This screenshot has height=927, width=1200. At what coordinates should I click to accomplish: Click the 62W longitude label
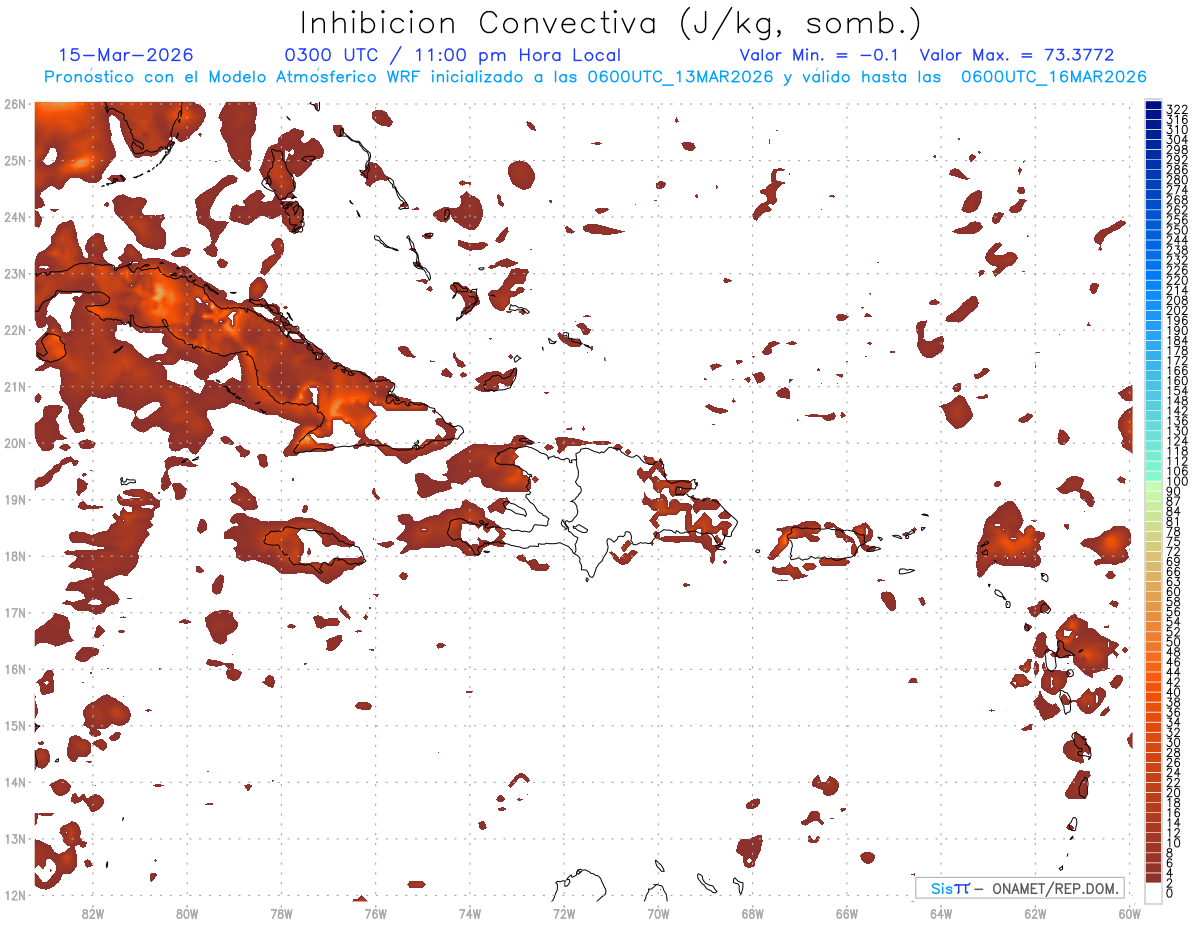click(x=1035, y=912)
